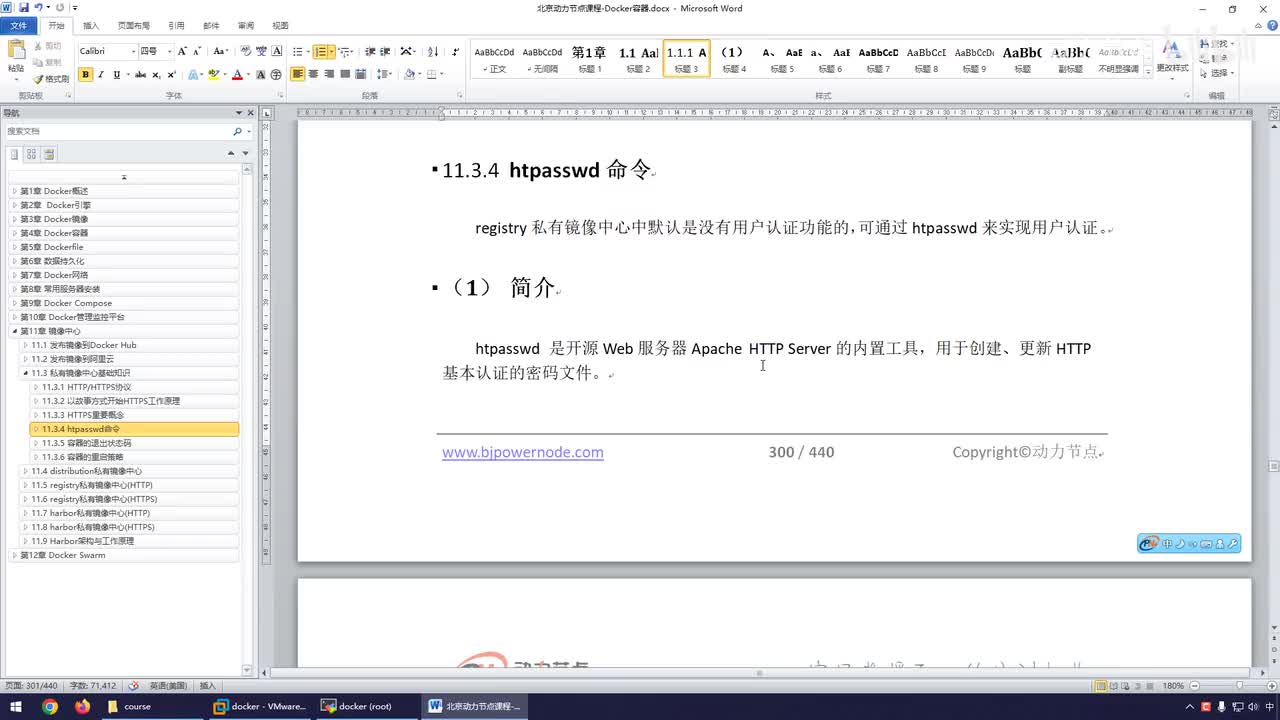This screenshot has height=720, width=1280.
Task: Center-align the paragraph
Action: point(314,74)
